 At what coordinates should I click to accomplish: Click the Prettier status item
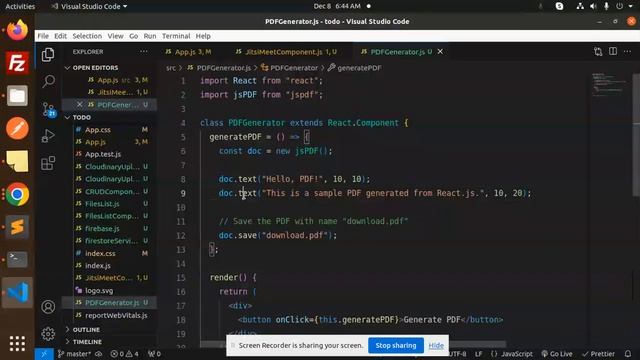598,354
